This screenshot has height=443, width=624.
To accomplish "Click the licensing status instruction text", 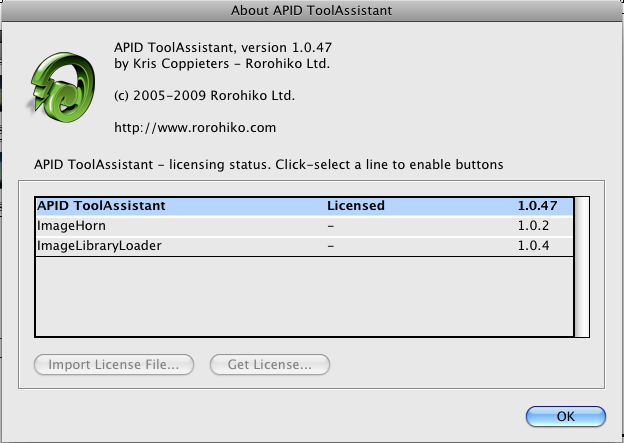I will pyautogui.click(x=269, y=165).
